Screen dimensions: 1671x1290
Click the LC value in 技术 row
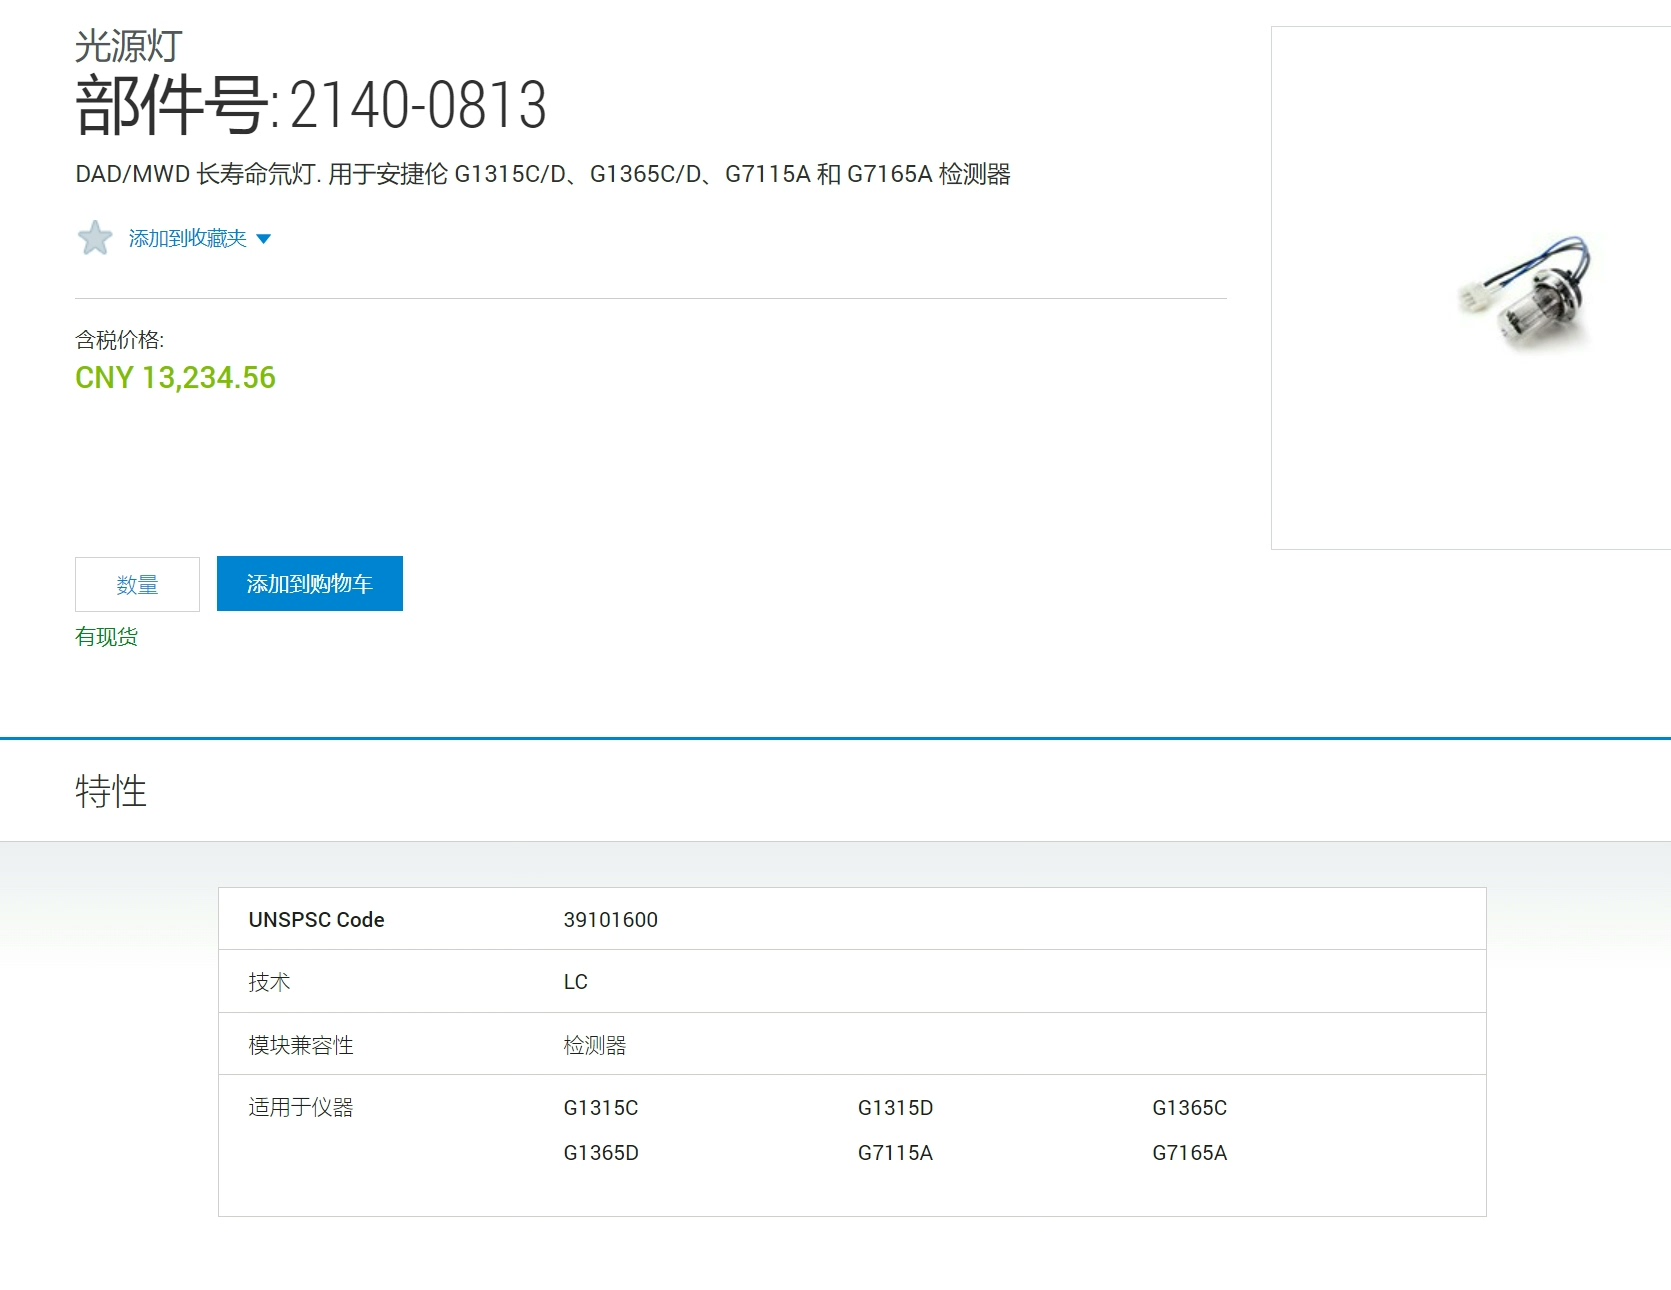tap(575, 982)
